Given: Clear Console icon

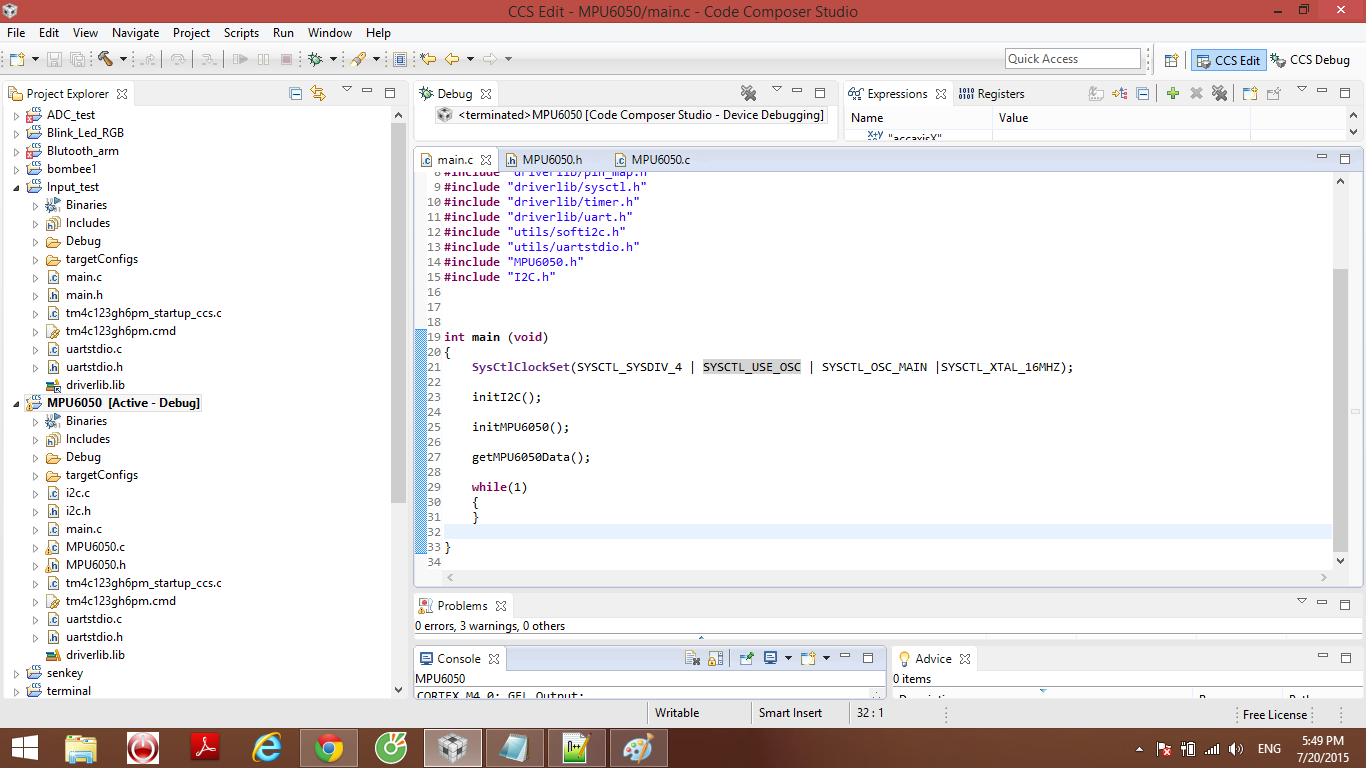Looking at the screenshot, I should [x=692, y=658].
